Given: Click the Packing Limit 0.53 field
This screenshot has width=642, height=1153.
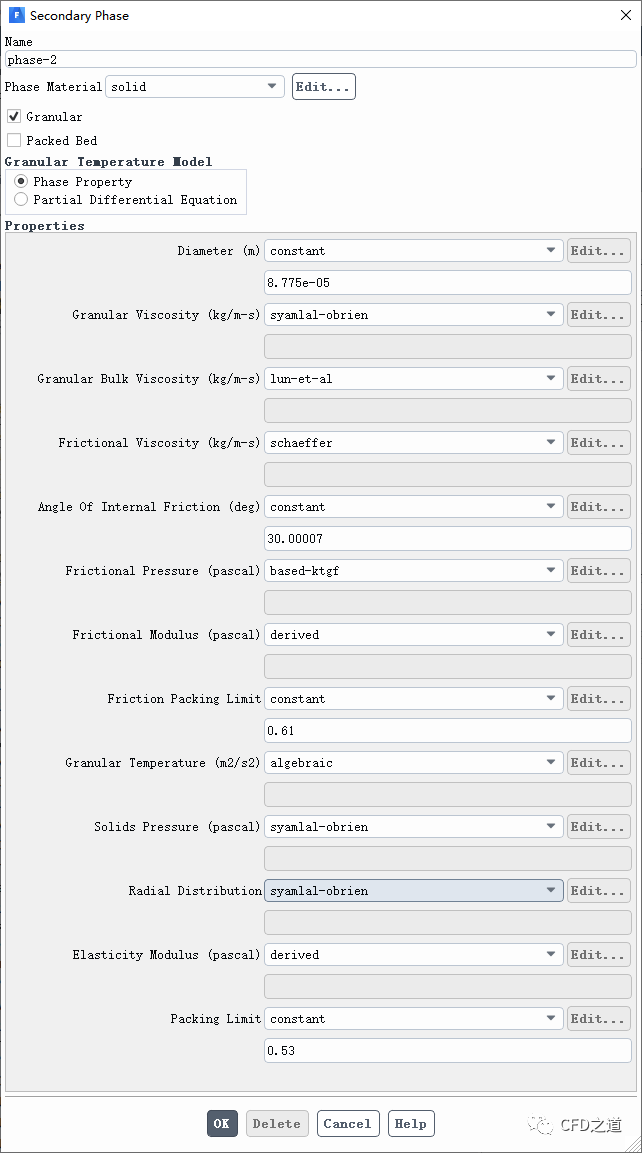Looking at the screenshot, I should point(447,1051).
